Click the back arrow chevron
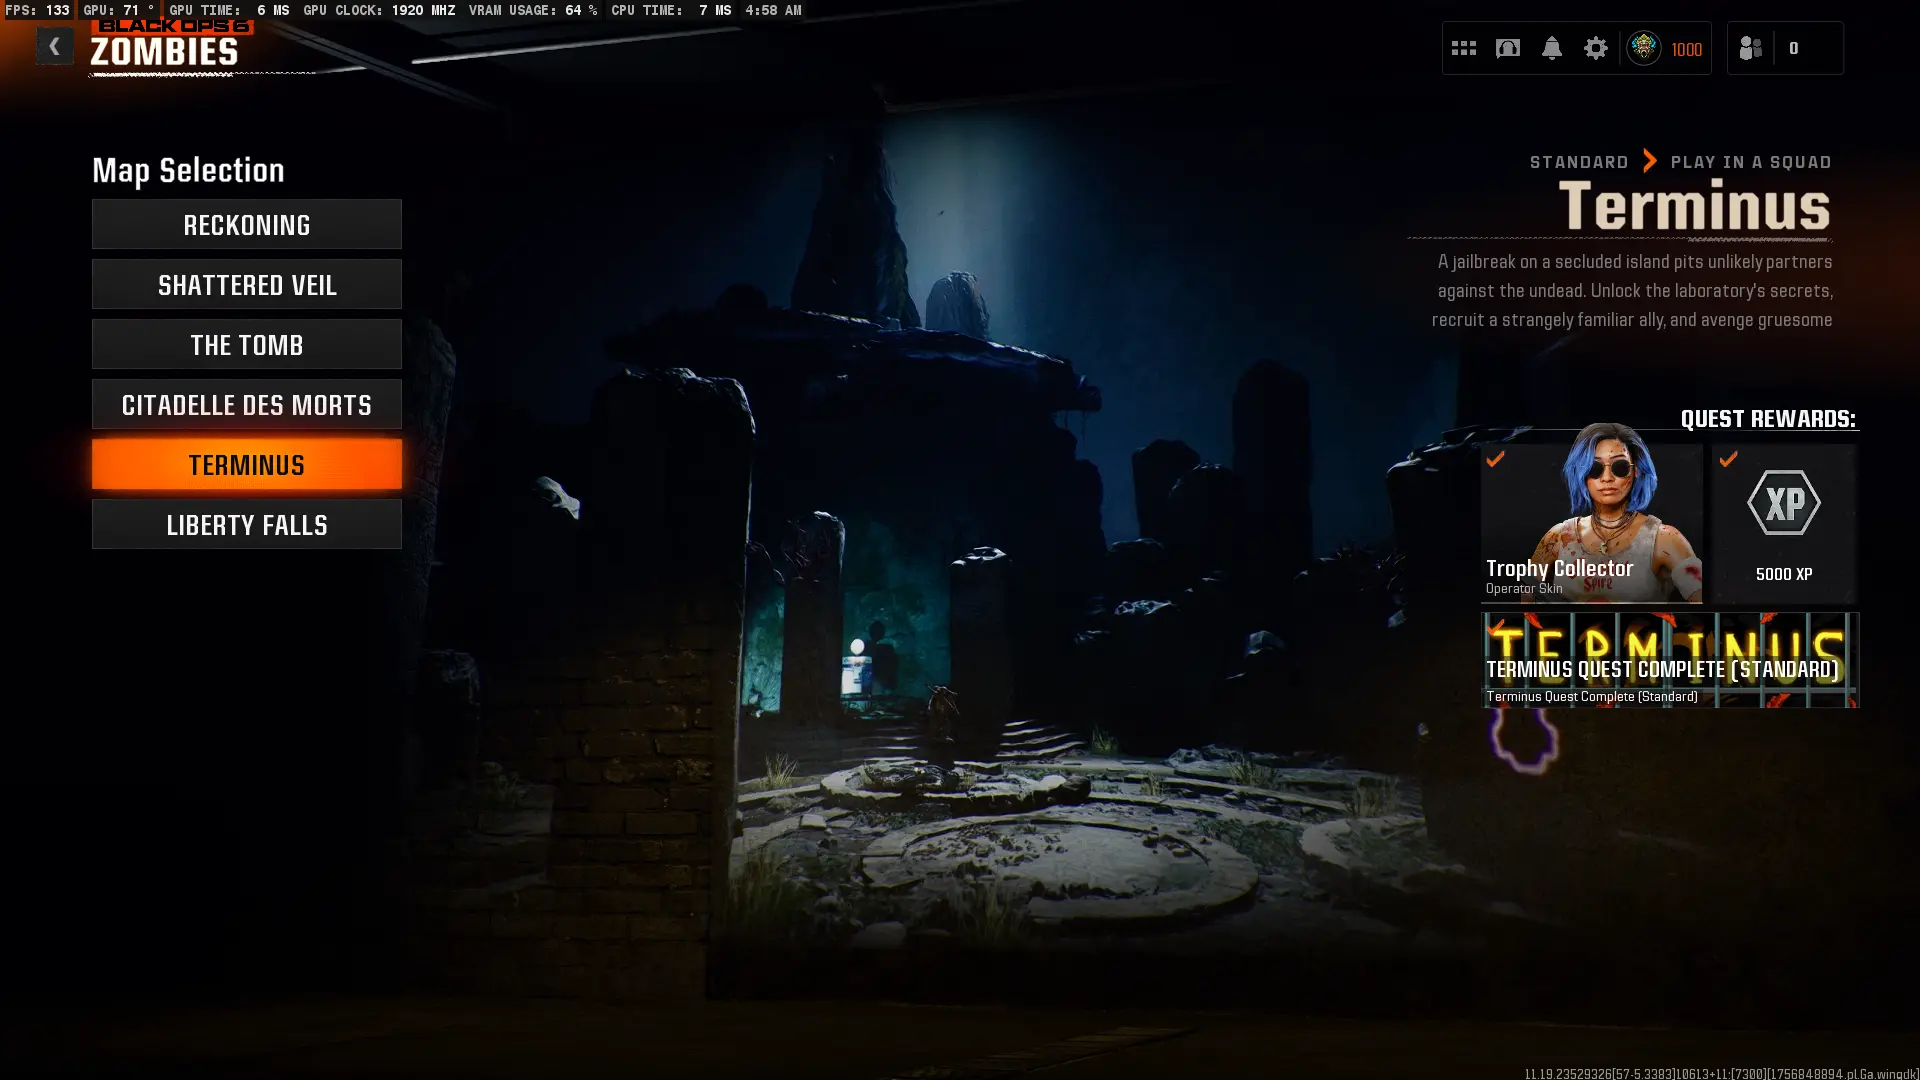 [54, 46]
